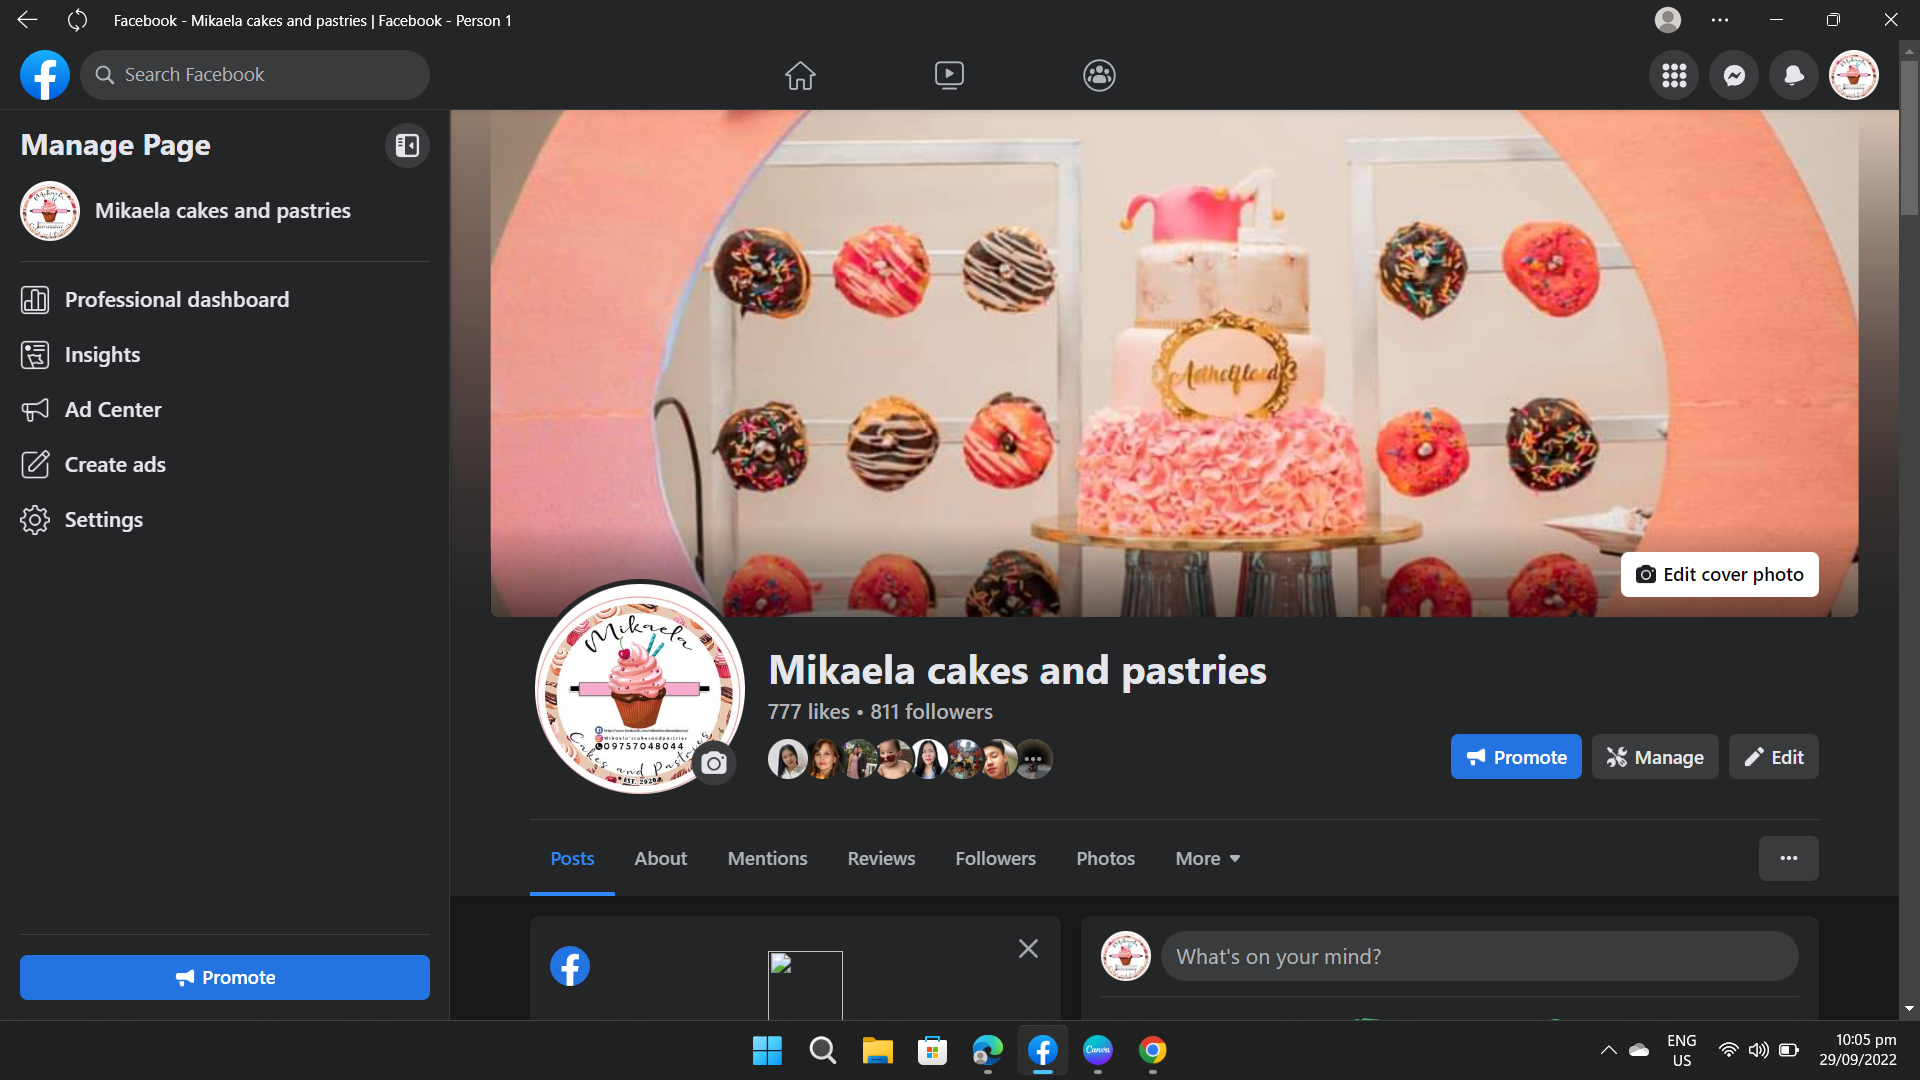Image resolution: width=1920 pixels, height=1080 pixels.
Task: Click the Manage button
Action: (1655, 758)
